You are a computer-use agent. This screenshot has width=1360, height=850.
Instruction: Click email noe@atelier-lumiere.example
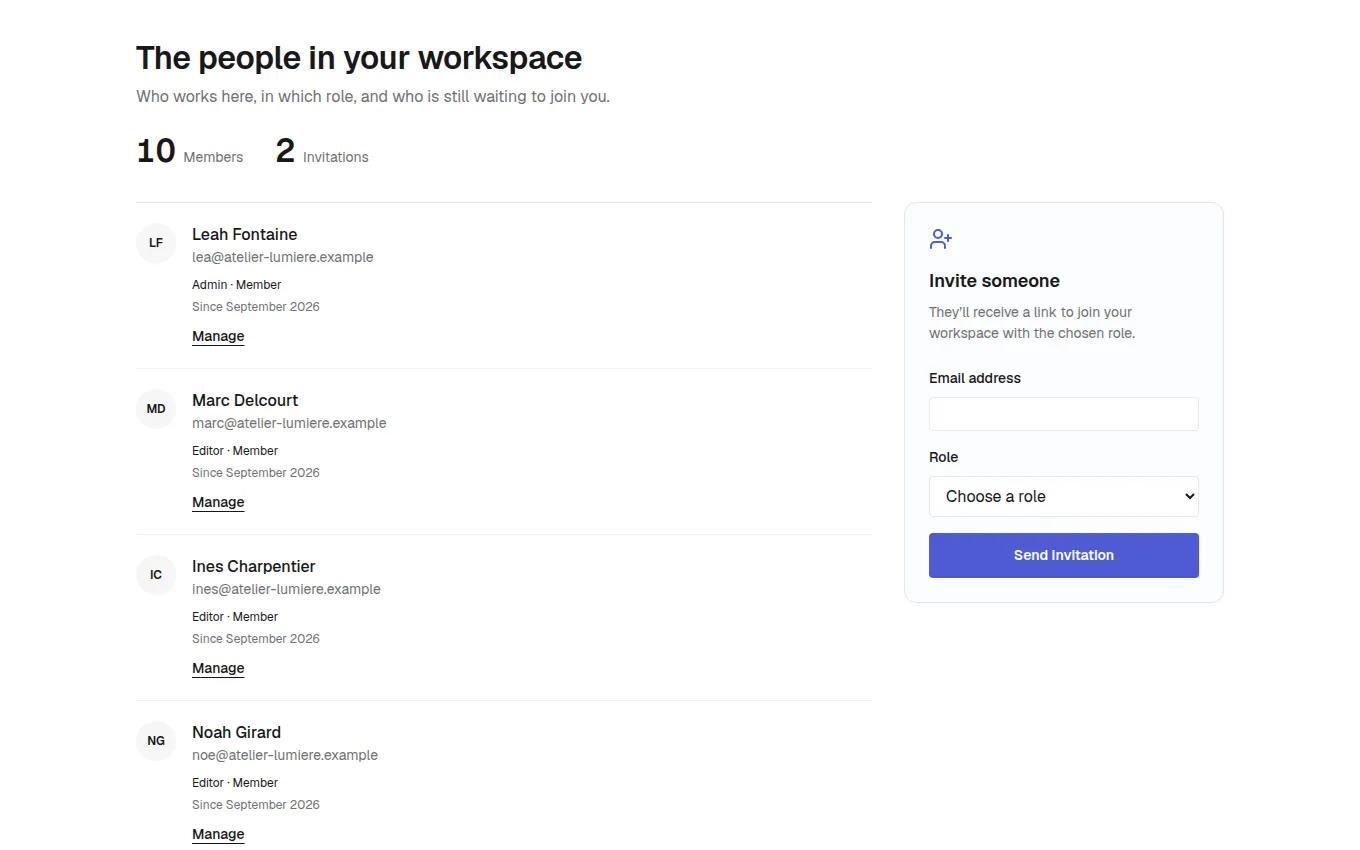[285, 755]
